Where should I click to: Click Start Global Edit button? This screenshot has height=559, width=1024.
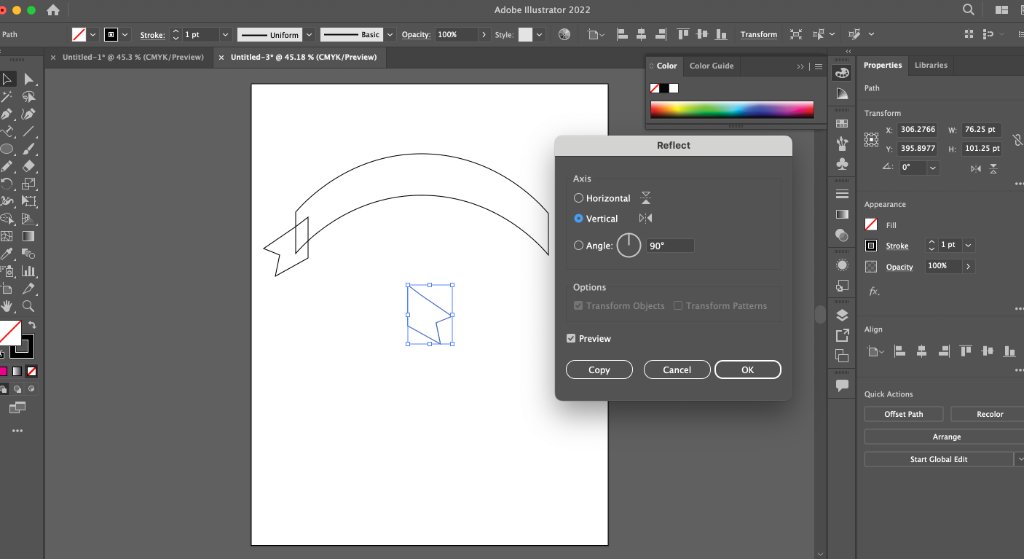click(x=938, y=459)
